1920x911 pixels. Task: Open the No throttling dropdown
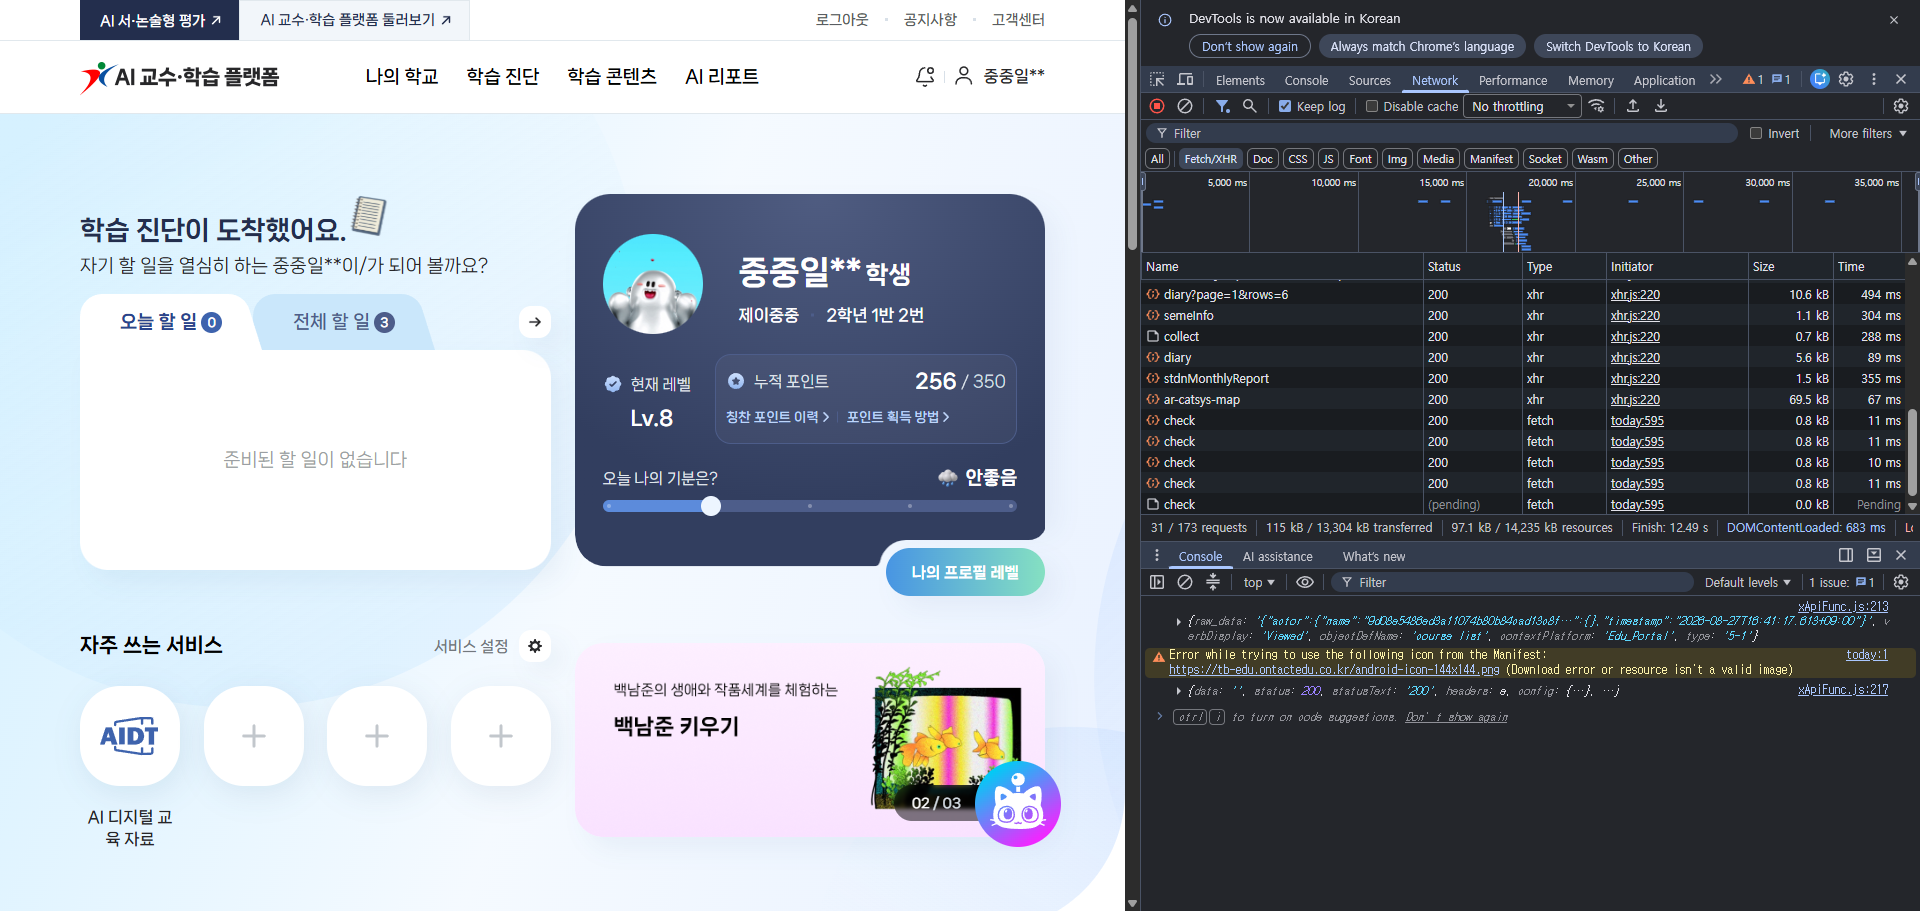[x=1522, y=106]
